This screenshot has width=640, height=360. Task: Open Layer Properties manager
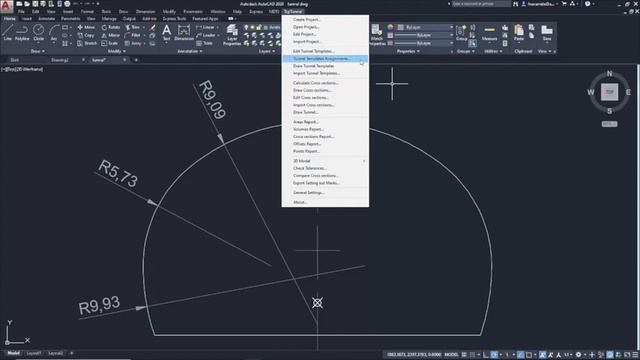click(232, 34)
